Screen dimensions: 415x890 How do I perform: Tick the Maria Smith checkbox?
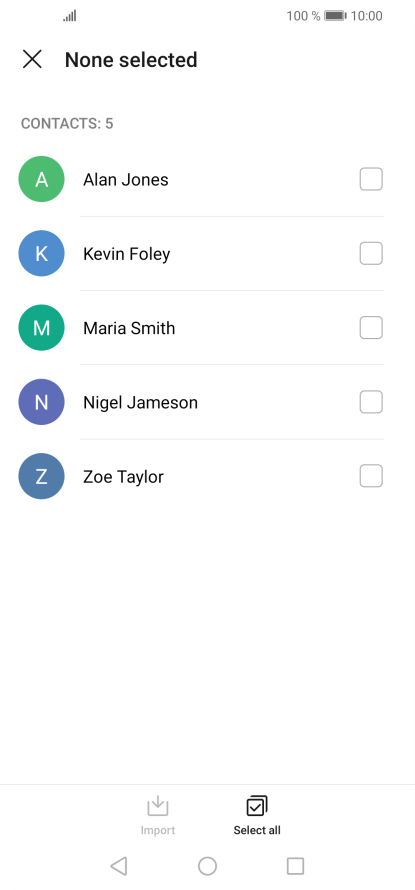[371, 328]
